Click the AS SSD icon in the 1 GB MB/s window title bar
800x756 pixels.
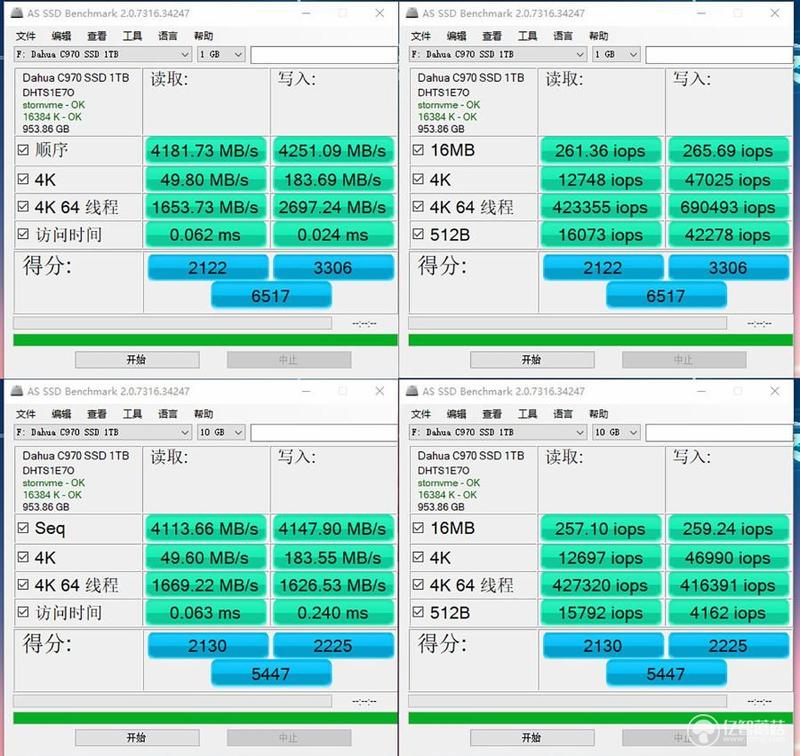(x=17, y=13)
